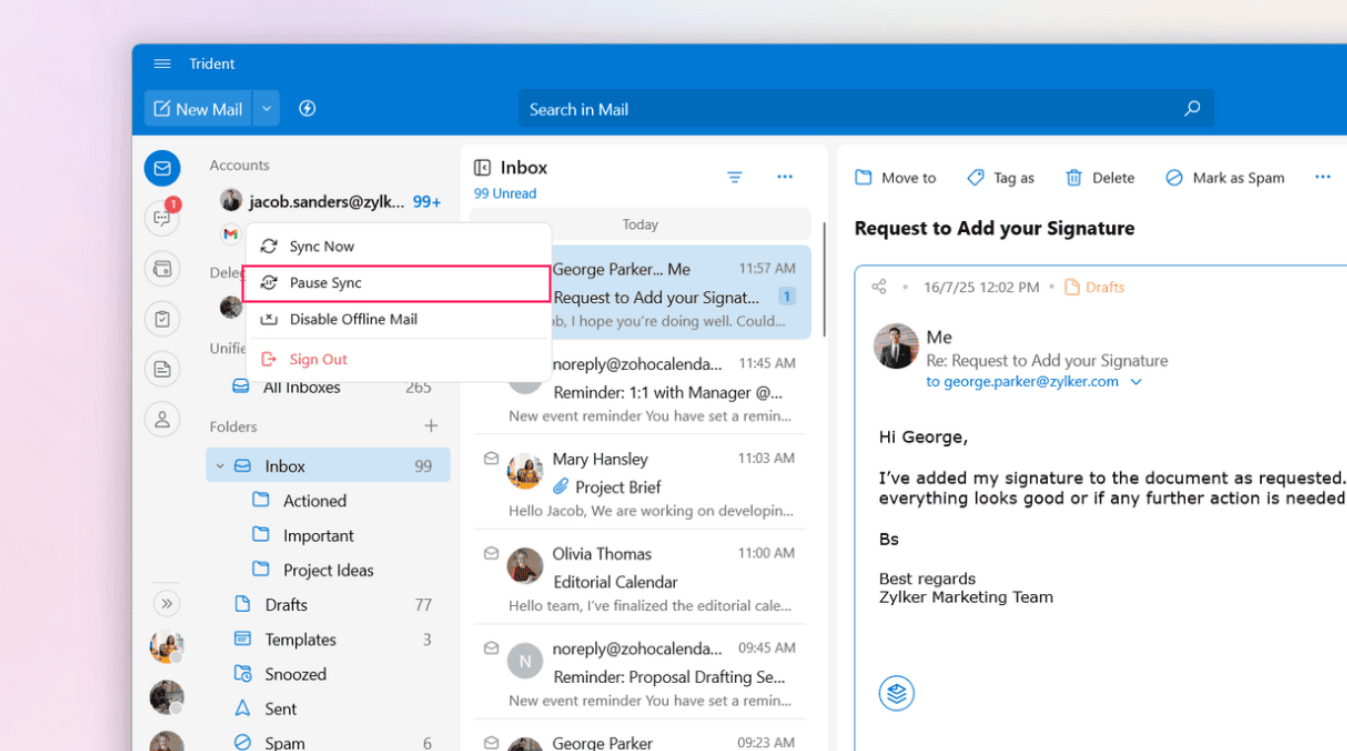Open Olivia Thomas's Editorial Calendar email

640,579
